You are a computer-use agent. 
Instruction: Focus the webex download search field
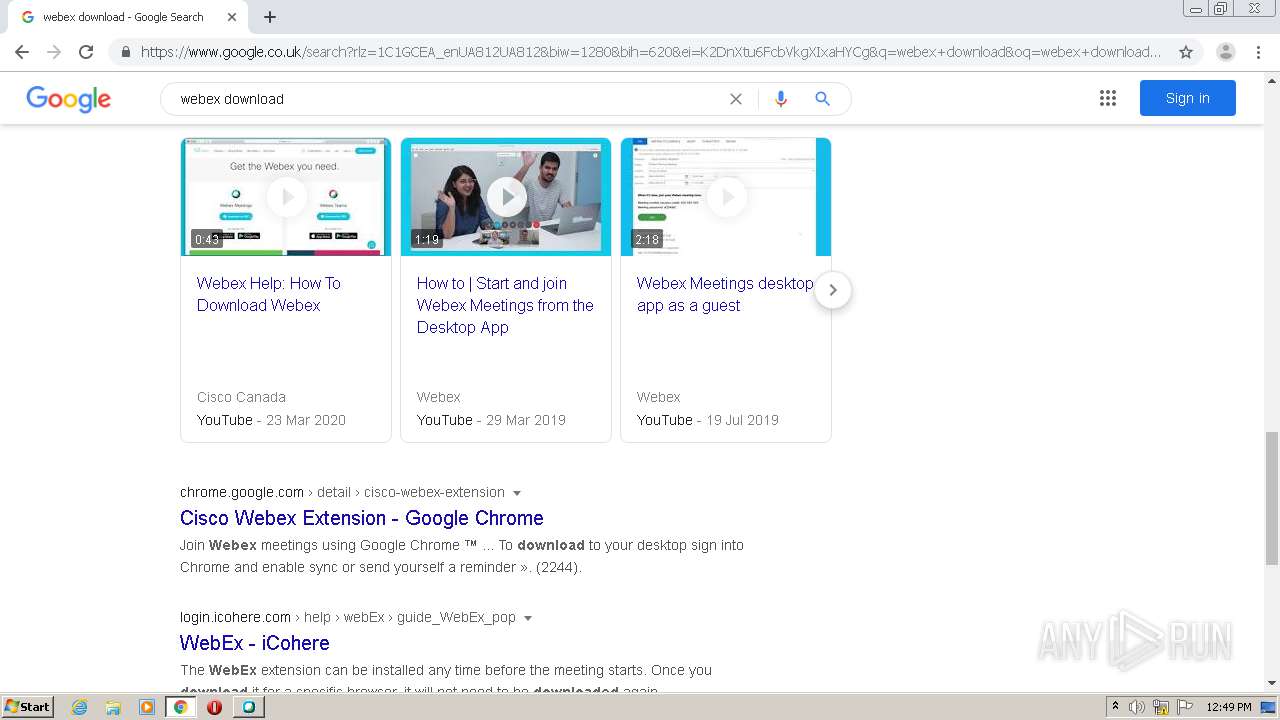point(450,99)
